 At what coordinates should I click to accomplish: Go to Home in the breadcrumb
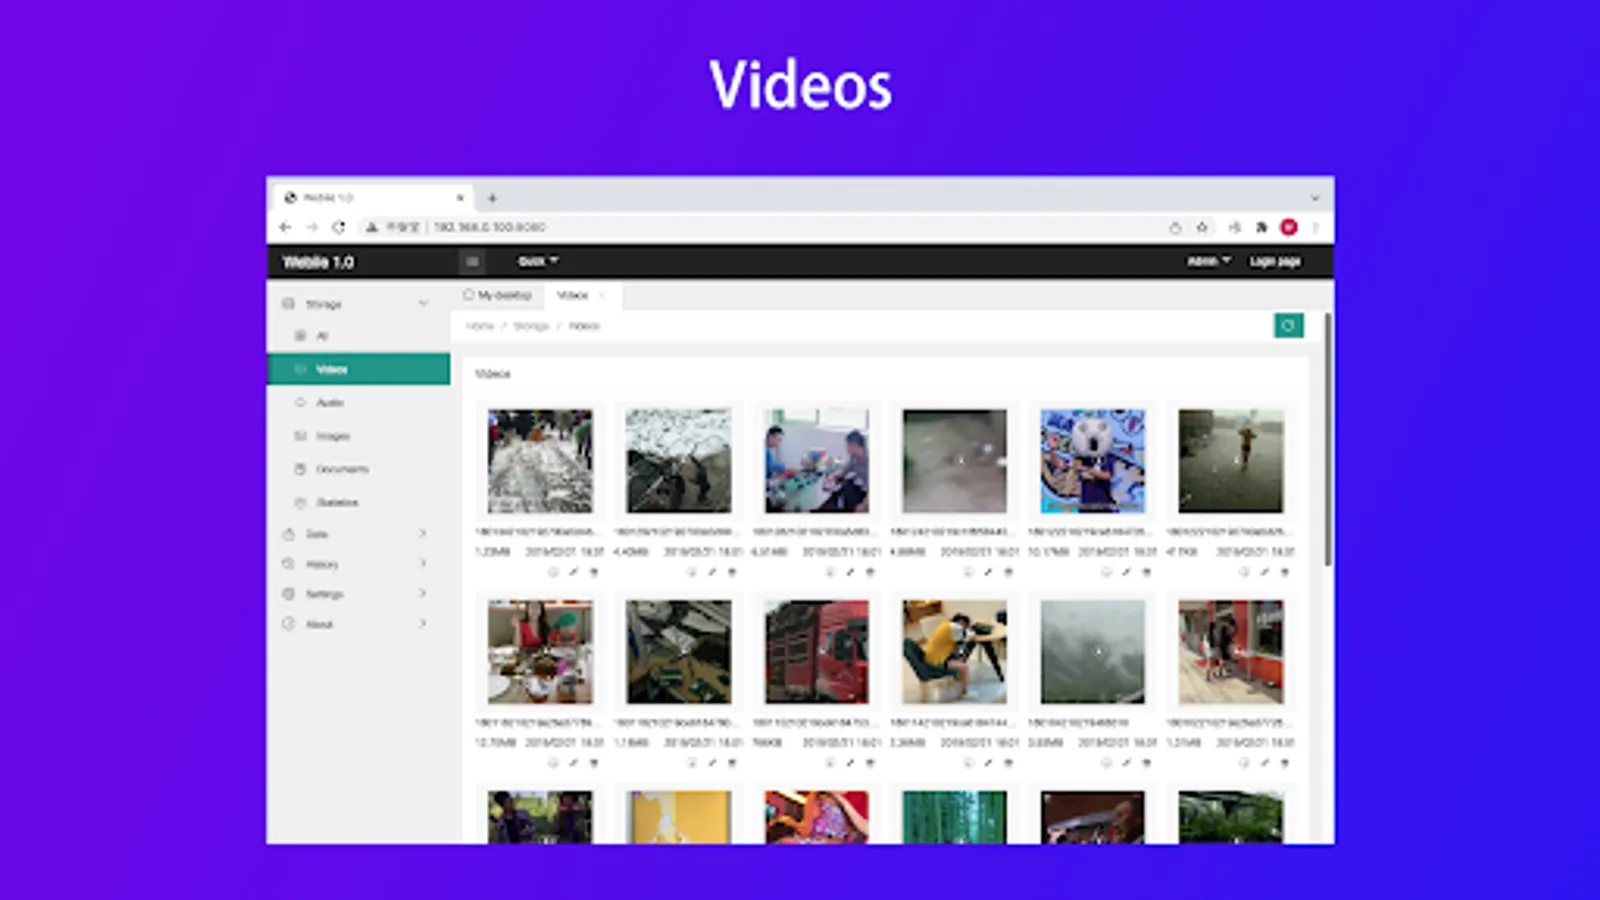tap(480, 326)
